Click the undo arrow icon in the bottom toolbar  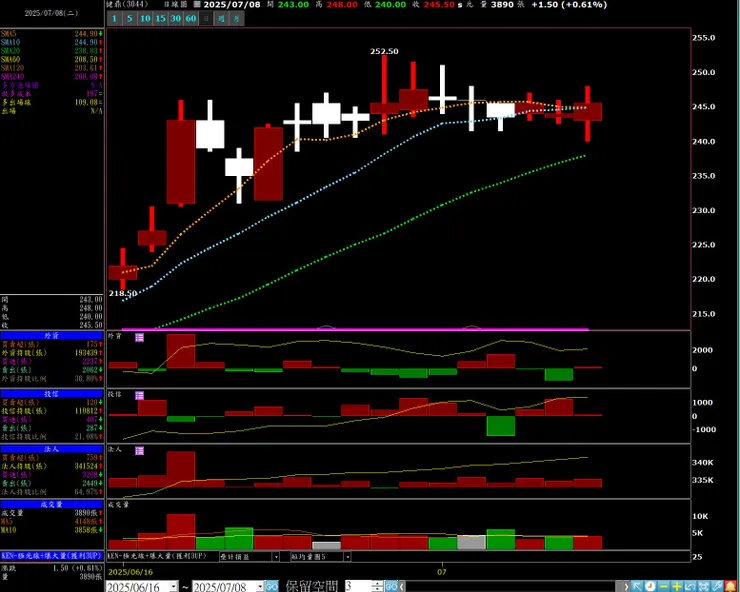690,586
